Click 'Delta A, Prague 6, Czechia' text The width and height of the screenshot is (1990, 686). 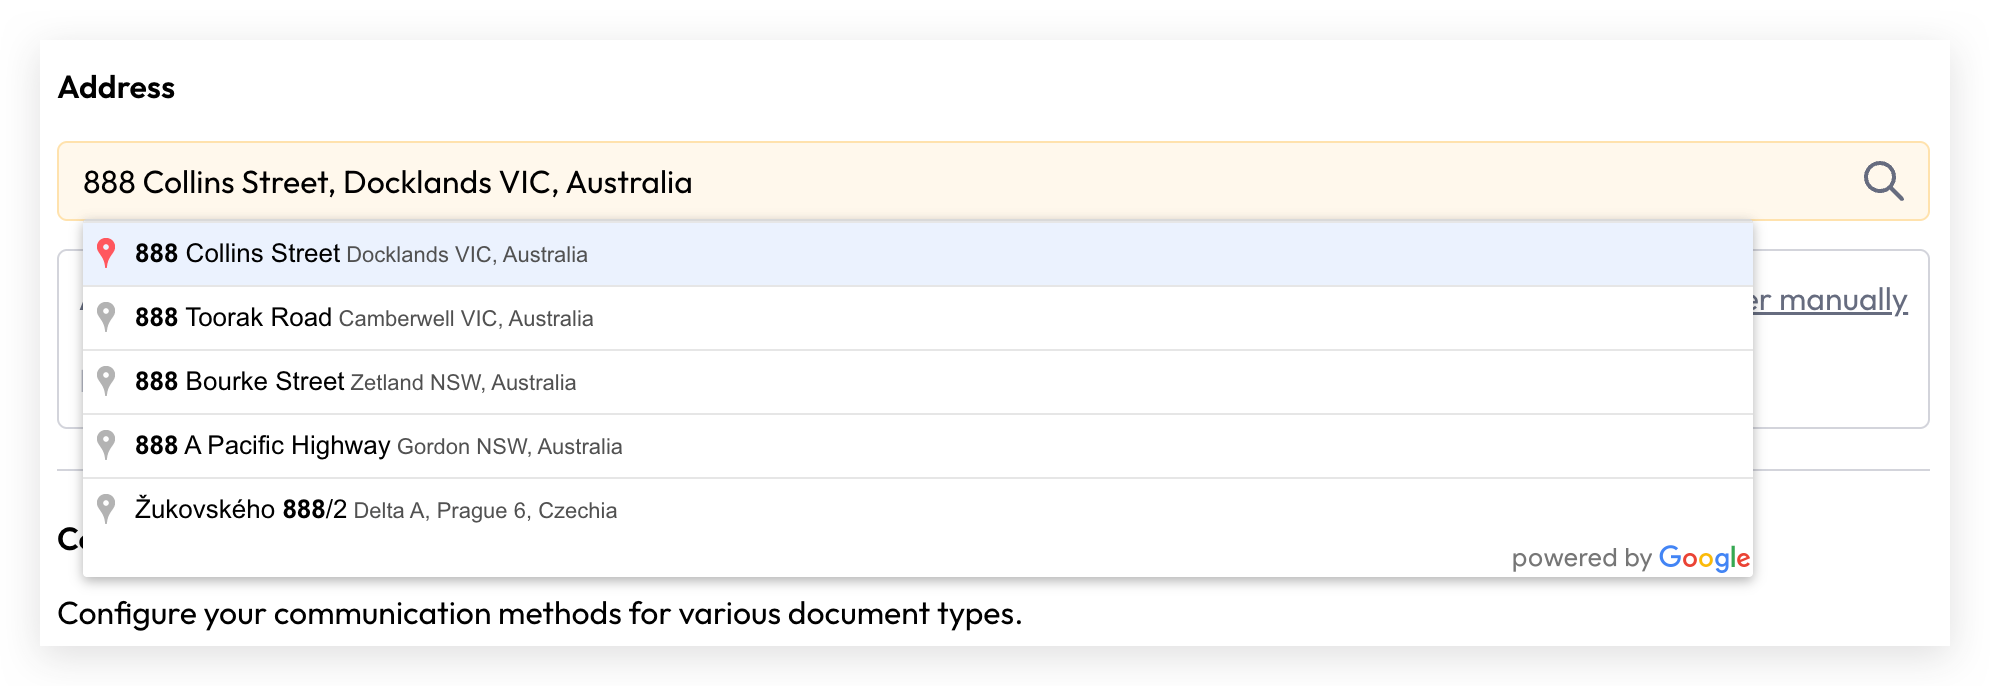pyautogui.click(x=485, y=511)
